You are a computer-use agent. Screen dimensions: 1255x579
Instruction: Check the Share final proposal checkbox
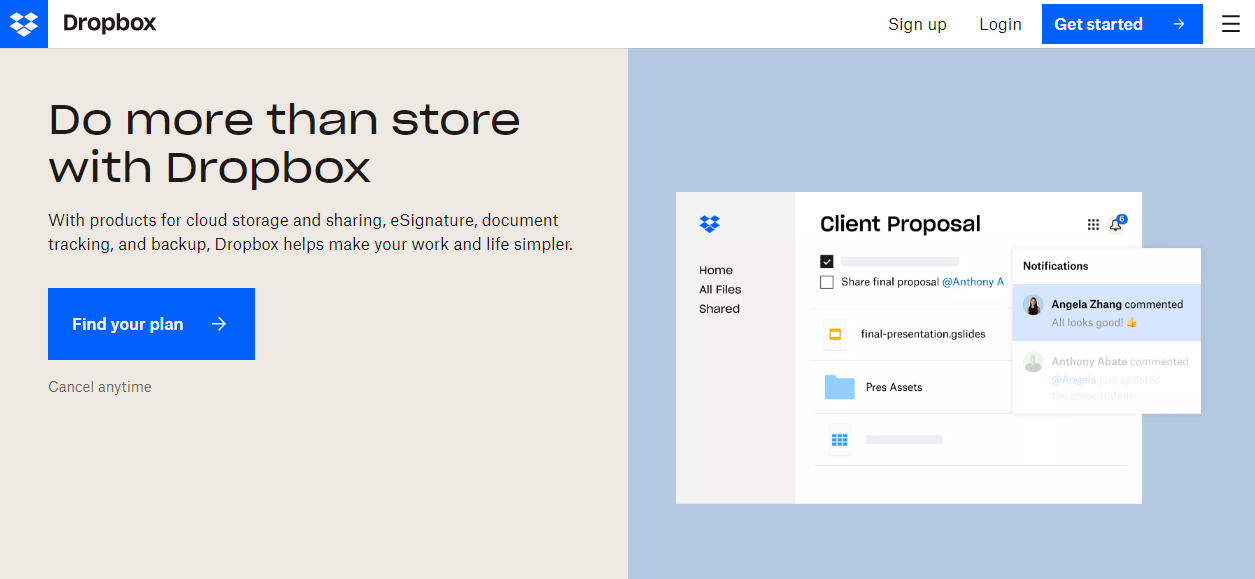(827, 282)
